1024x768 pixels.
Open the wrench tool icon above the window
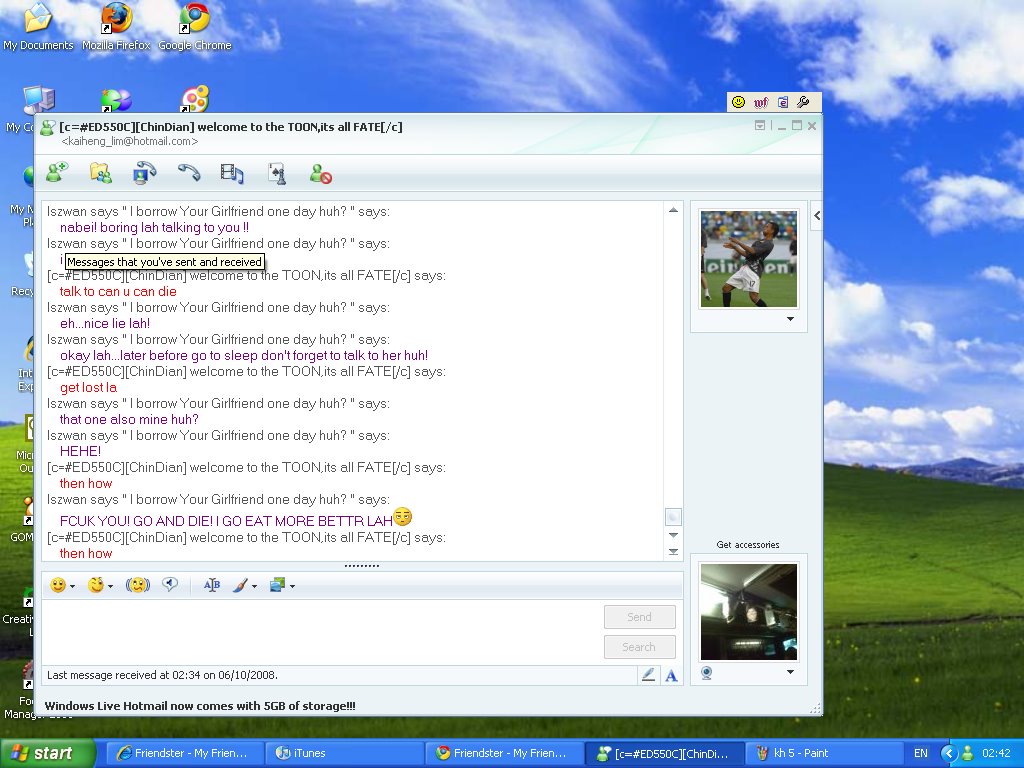804,102
